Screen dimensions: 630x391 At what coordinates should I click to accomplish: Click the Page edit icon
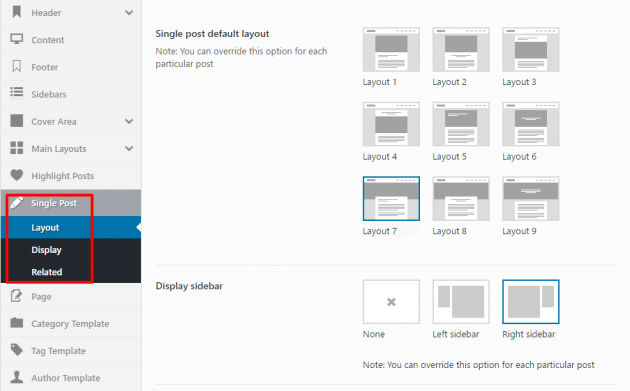pyautogui.click(x=16, y=296)
